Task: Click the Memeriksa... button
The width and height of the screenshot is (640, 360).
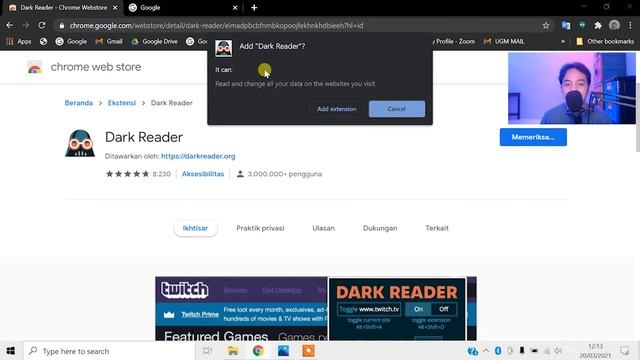Action: pos(533,137)
